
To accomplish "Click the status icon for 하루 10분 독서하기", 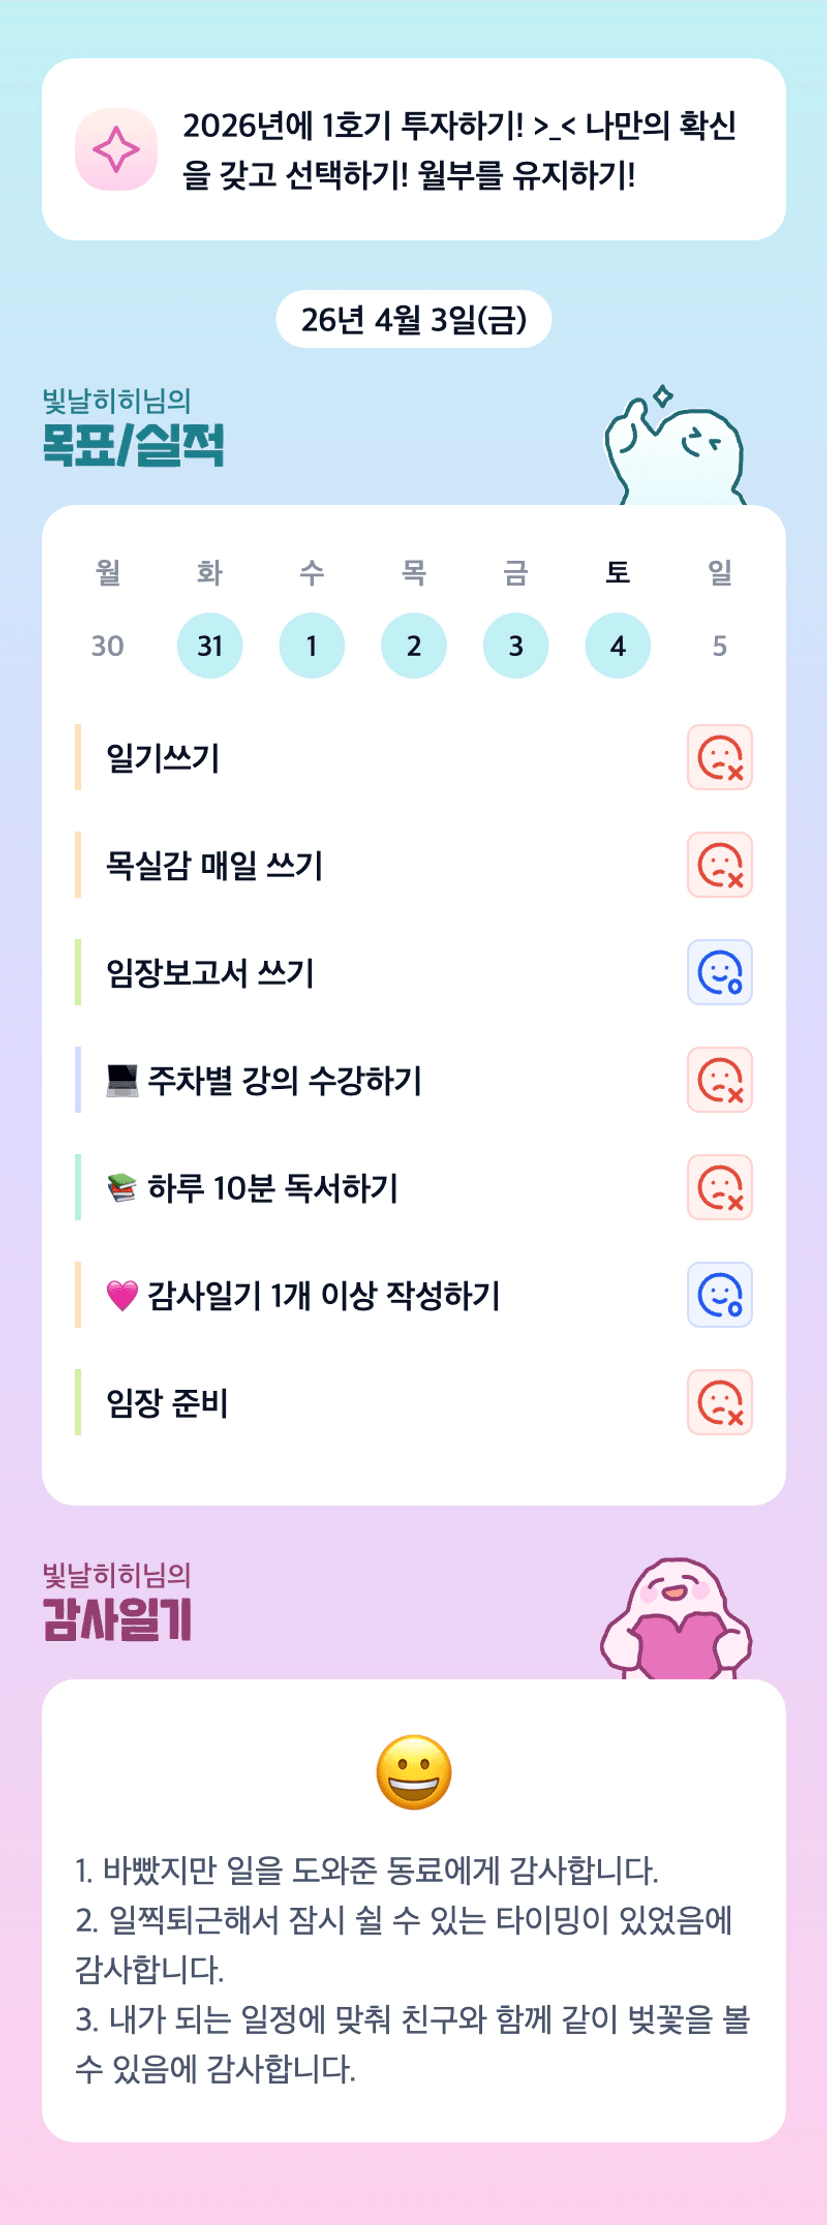I will pos(719,1188).
